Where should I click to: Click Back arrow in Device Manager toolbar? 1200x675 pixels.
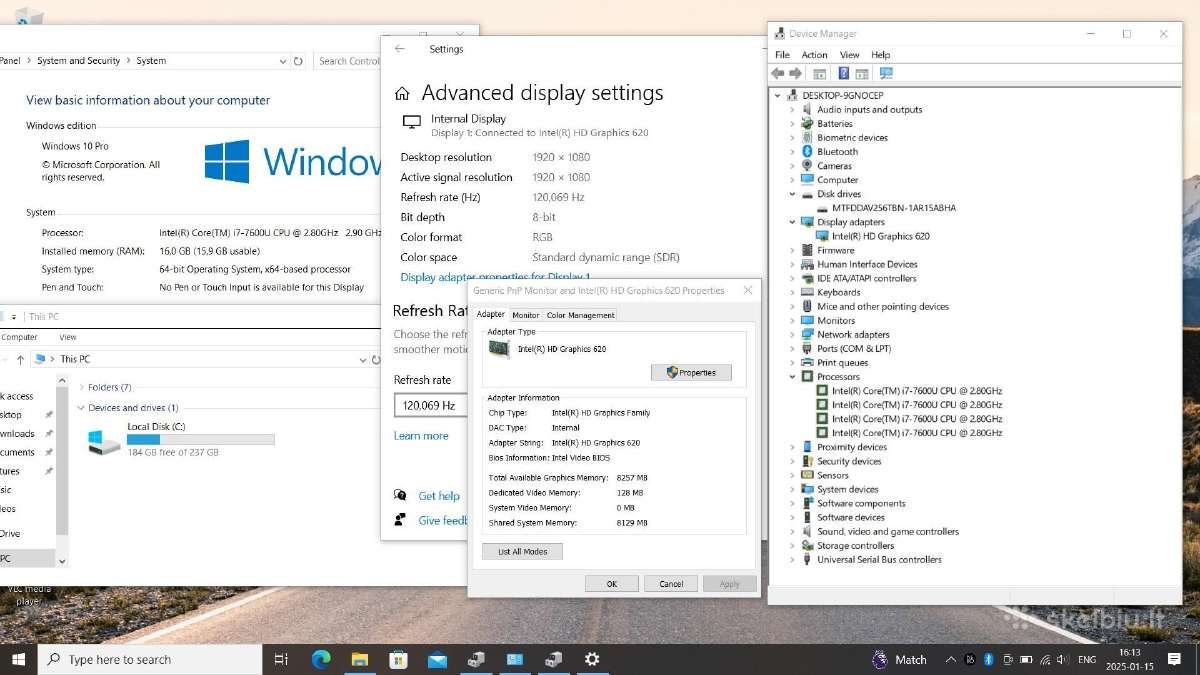(777, 73)
